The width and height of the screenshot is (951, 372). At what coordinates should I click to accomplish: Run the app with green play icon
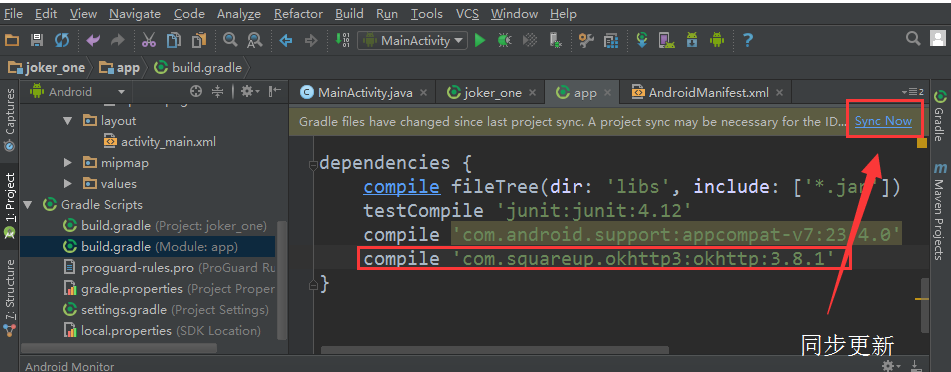click(x=480, y=40)
